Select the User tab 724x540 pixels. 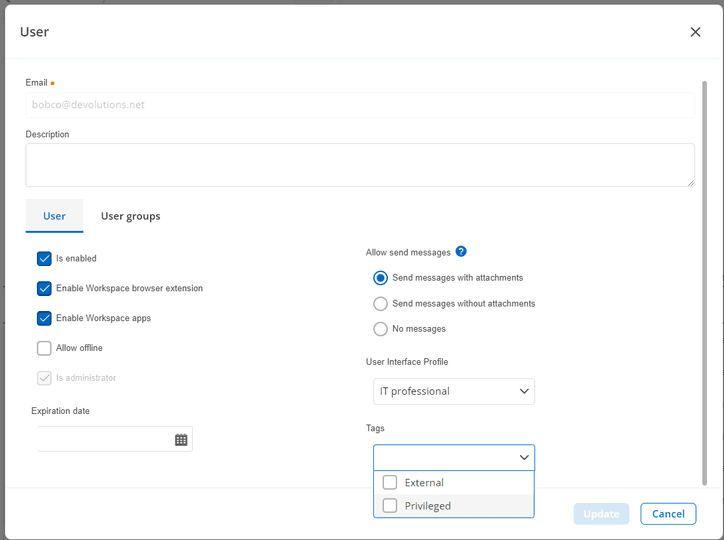(54, 216)
